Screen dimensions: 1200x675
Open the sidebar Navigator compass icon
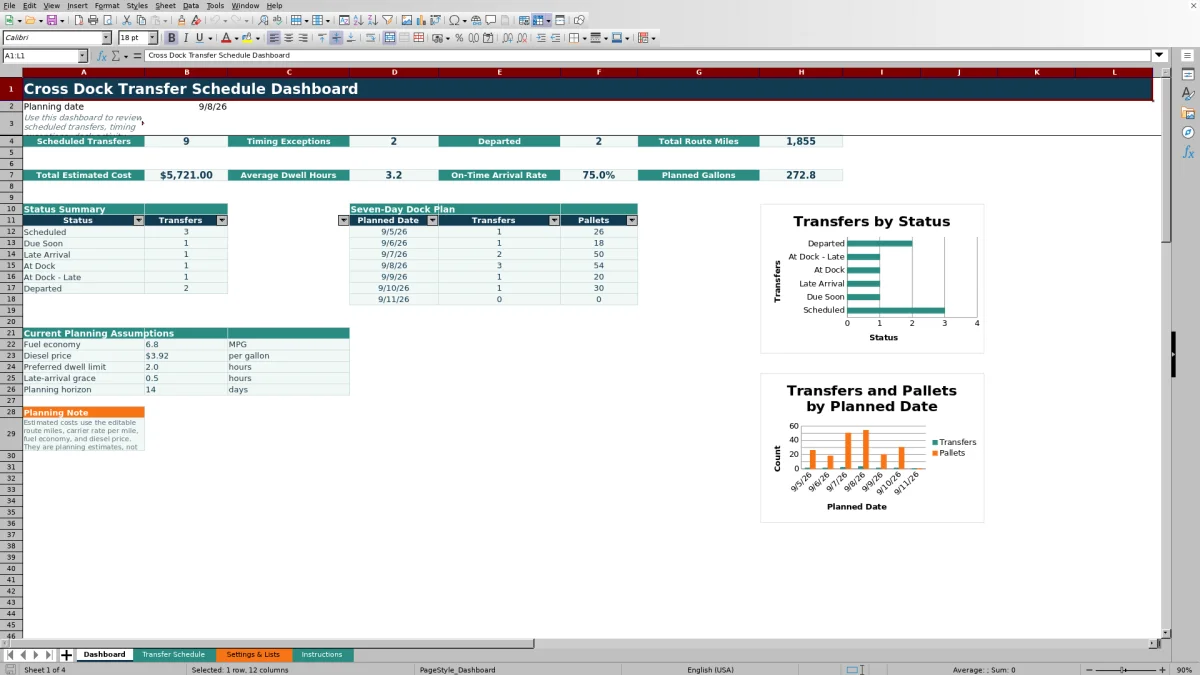1188,132
